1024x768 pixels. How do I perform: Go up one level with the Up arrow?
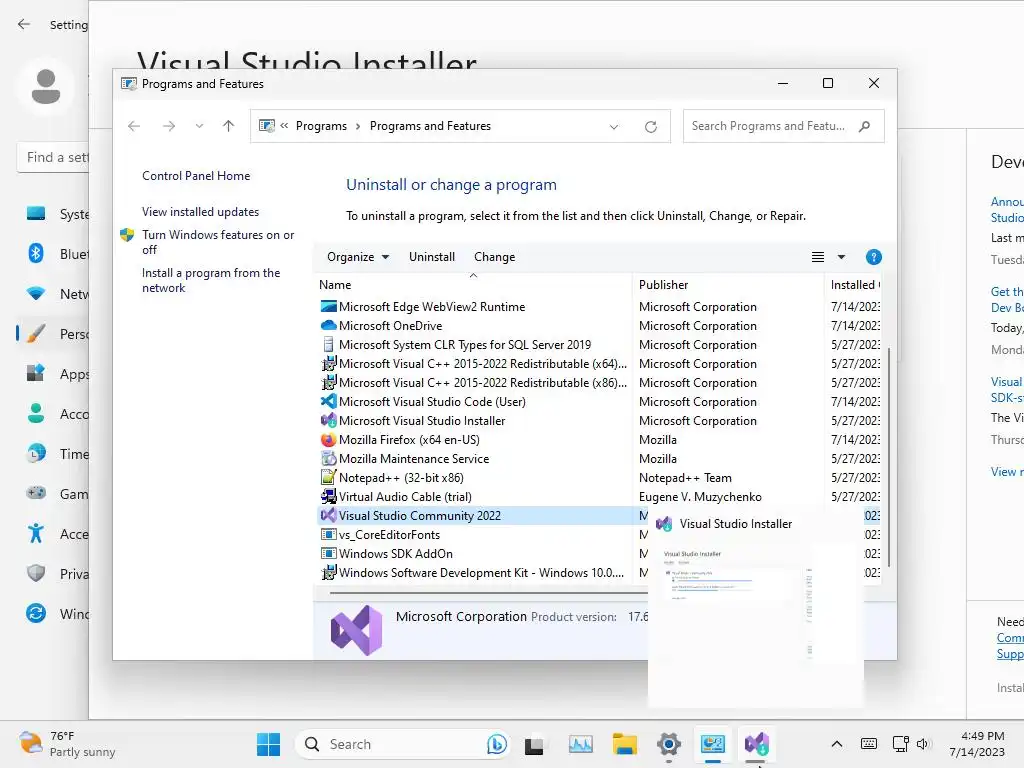click(x=228, y=126)
